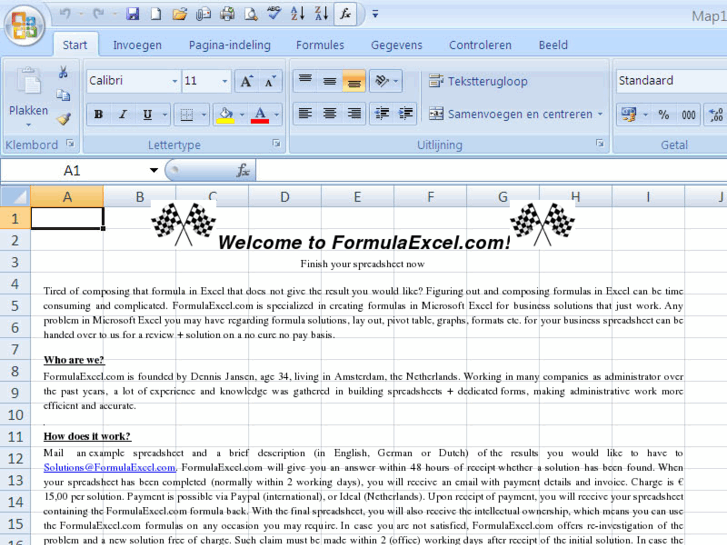This screenshot has height=545, width=727.
Task: Switch to the Start tab
Action: (x=75, y=45)
